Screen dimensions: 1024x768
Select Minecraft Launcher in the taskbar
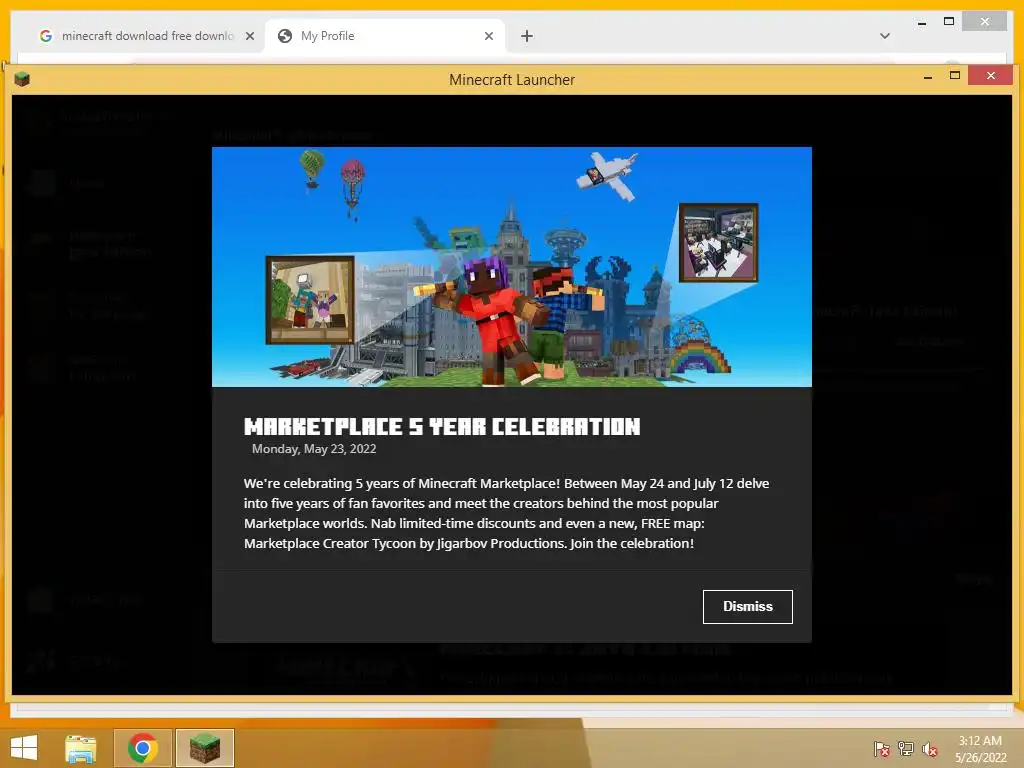click(x=205, y=748)
